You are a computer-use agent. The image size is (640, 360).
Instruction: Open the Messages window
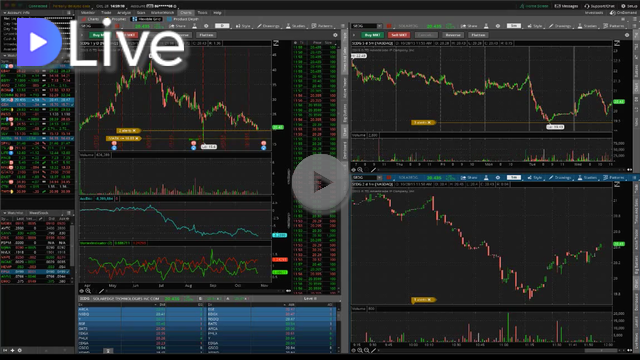567,6
